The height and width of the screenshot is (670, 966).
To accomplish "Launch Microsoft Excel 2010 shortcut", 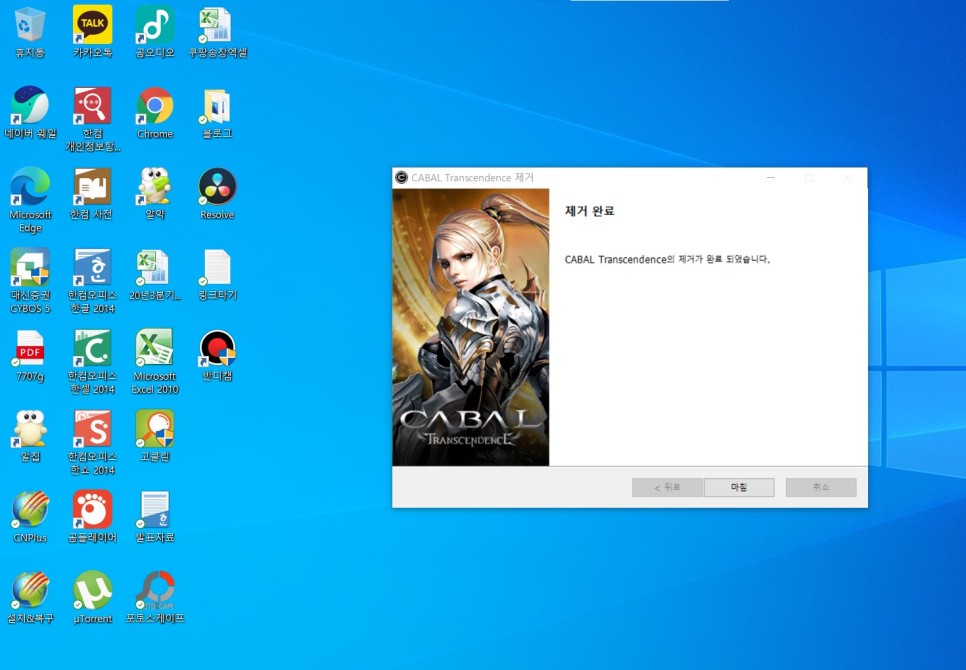I will [155, 361].
